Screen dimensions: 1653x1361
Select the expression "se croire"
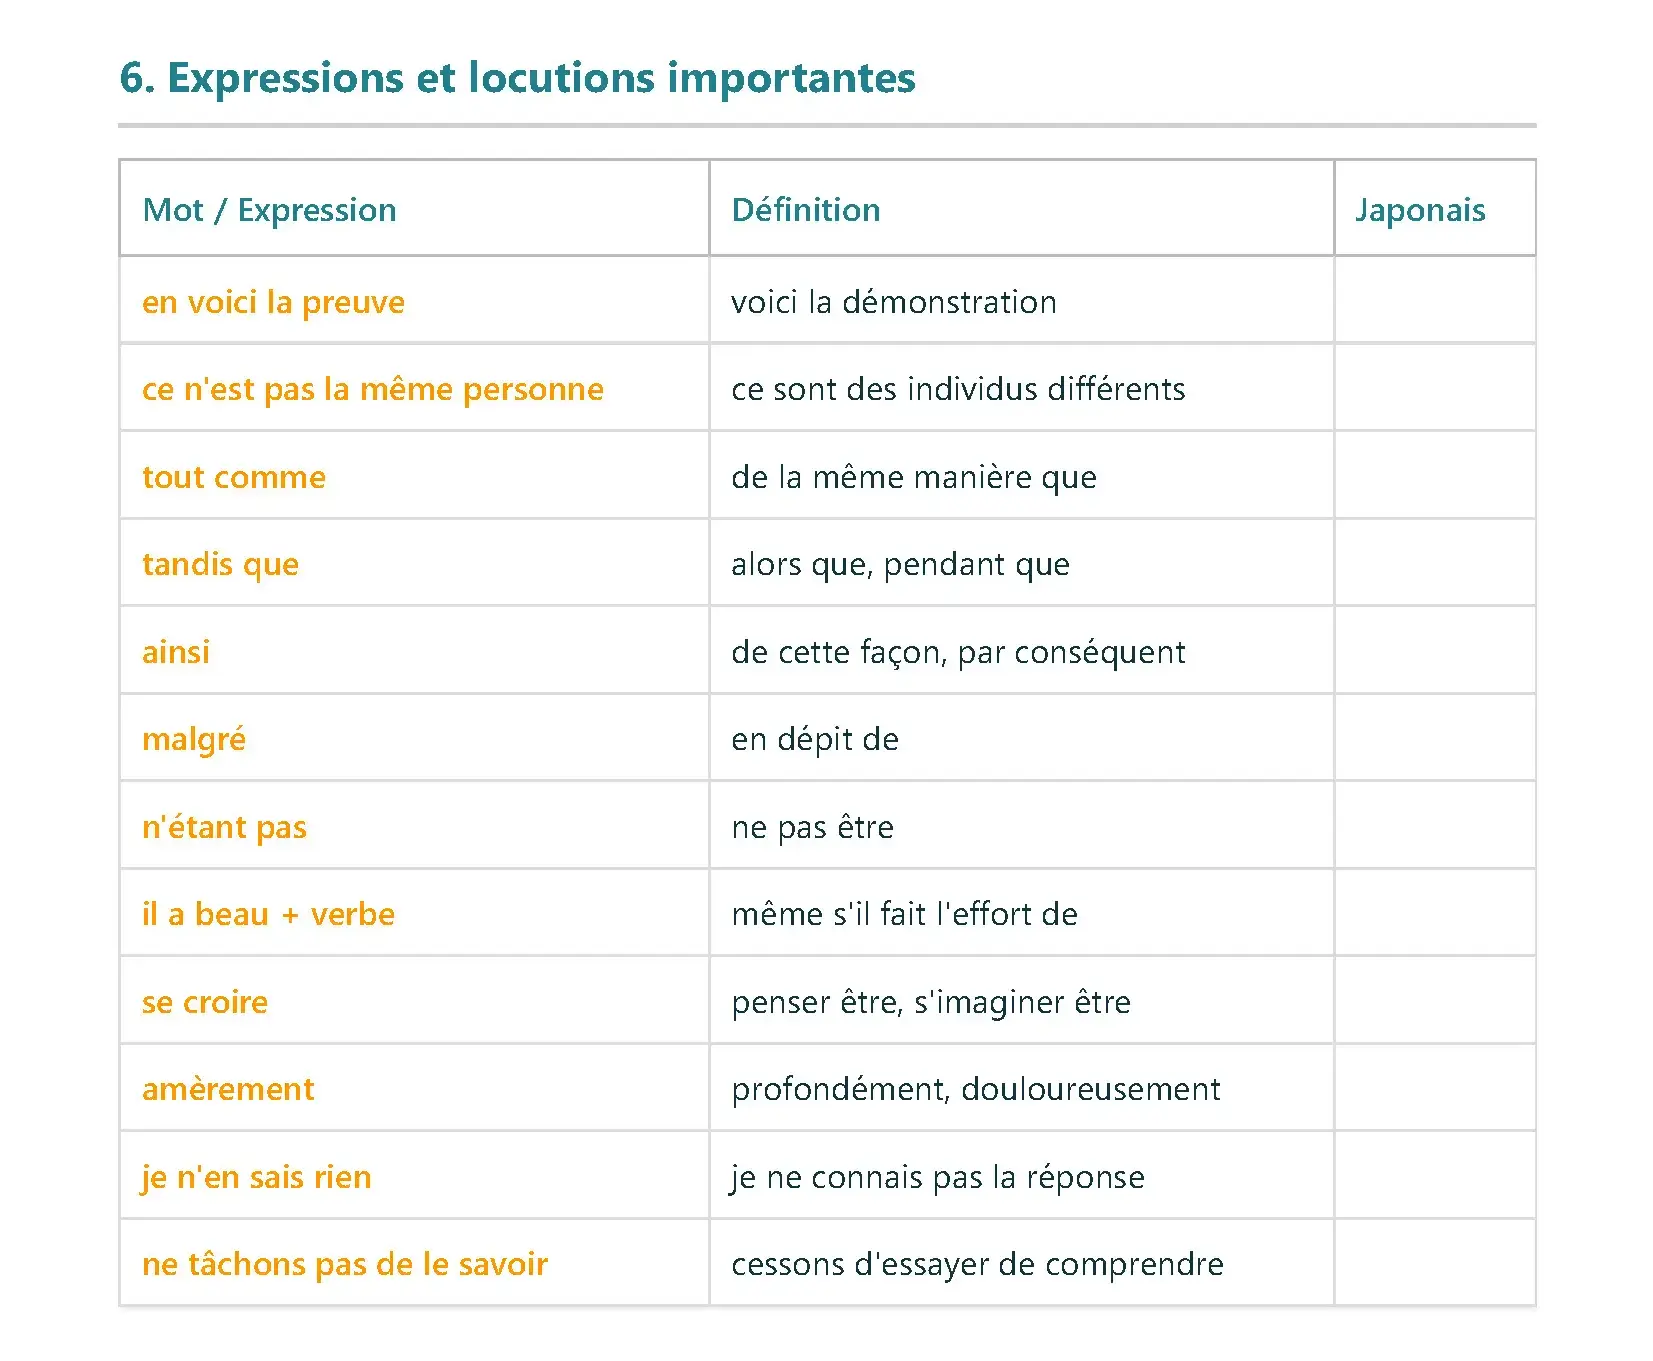coord(205,1002)
